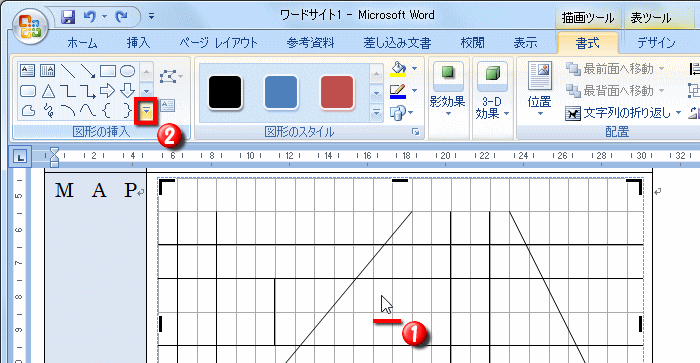This screenshot has height=363, width=700.
Task: Open the Office button menu
Action: 30,26
